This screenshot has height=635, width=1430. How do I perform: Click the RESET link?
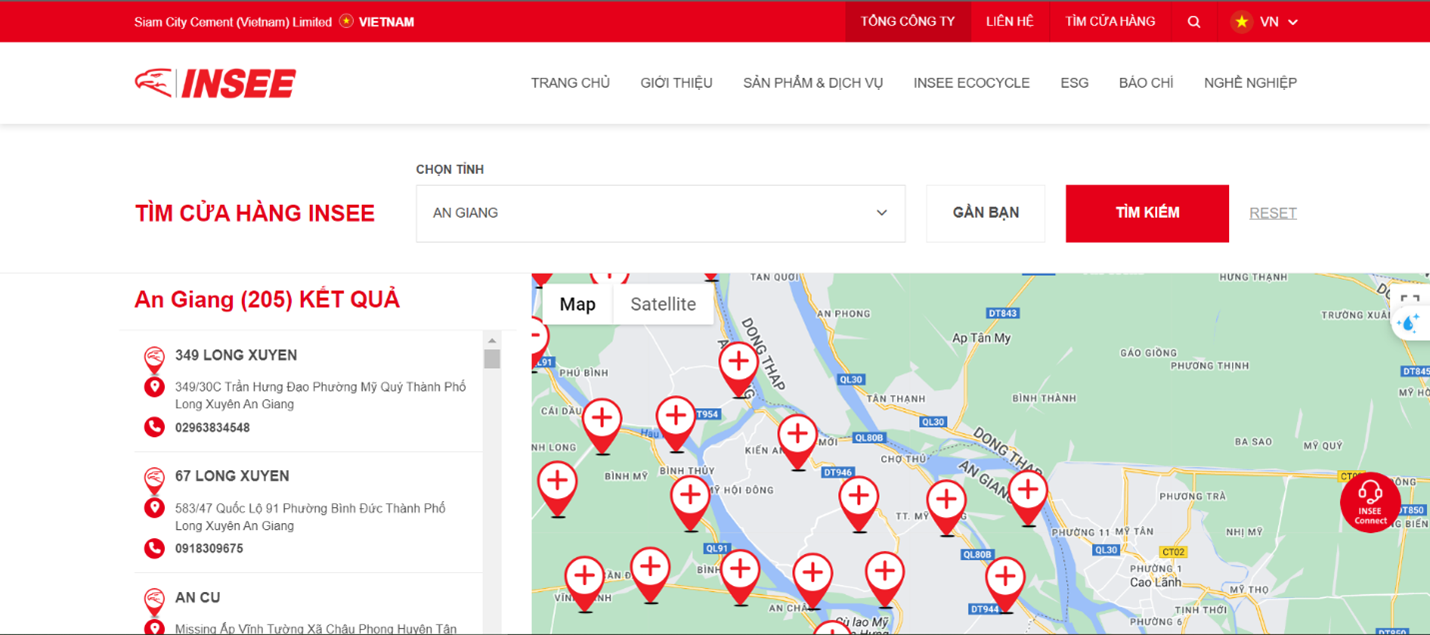[1272, 213]
